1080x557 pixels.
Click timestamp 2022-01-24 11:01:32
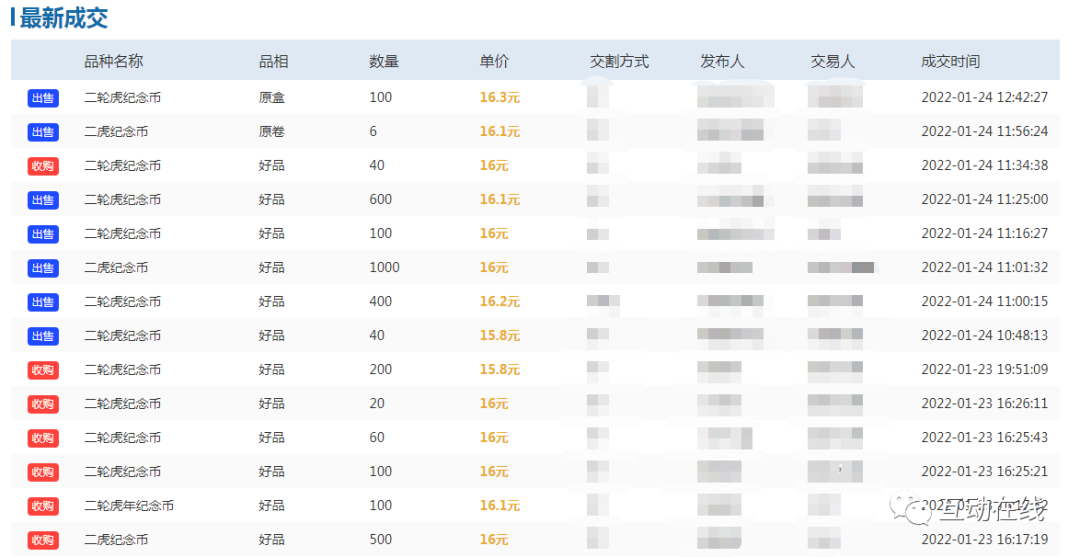coord(984,267)
